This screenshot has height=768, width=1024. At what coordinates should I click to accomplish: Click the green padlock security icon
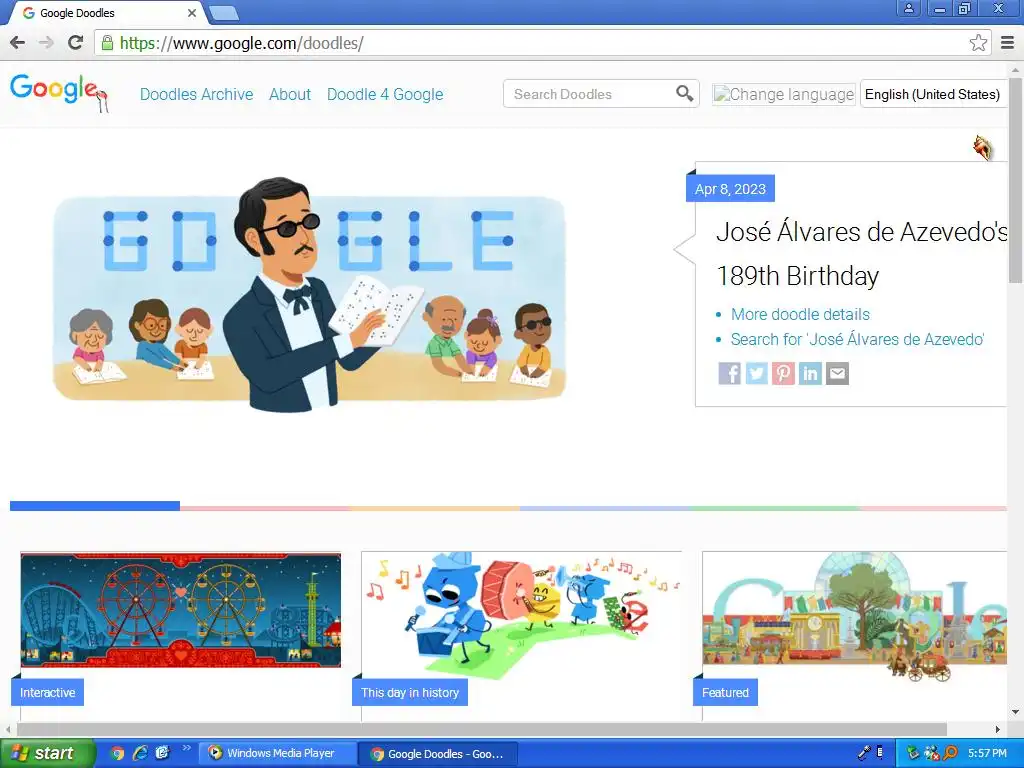[x=108, y=43]
